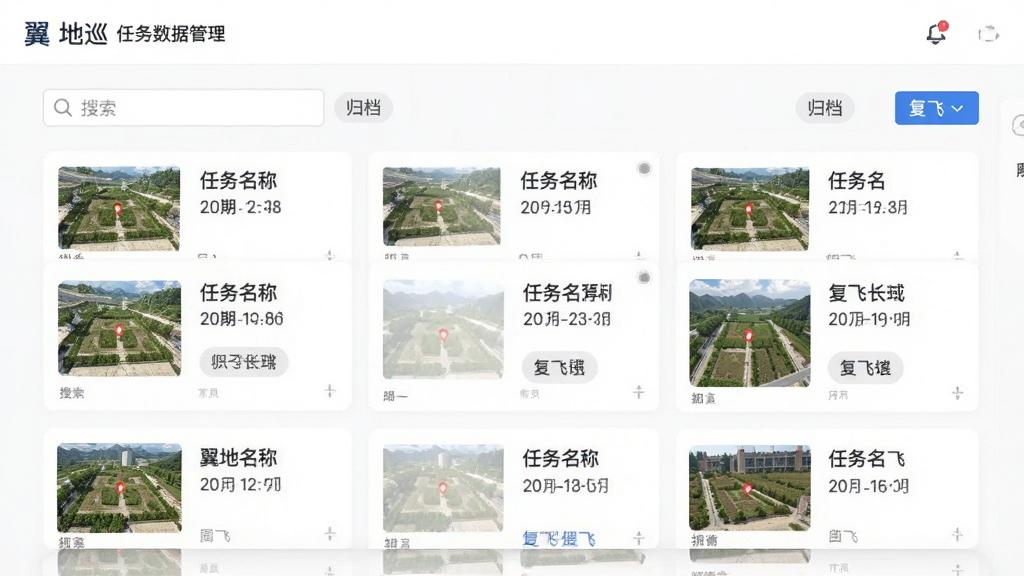Open the blue 复飞 dropdown

click(936, 108)
